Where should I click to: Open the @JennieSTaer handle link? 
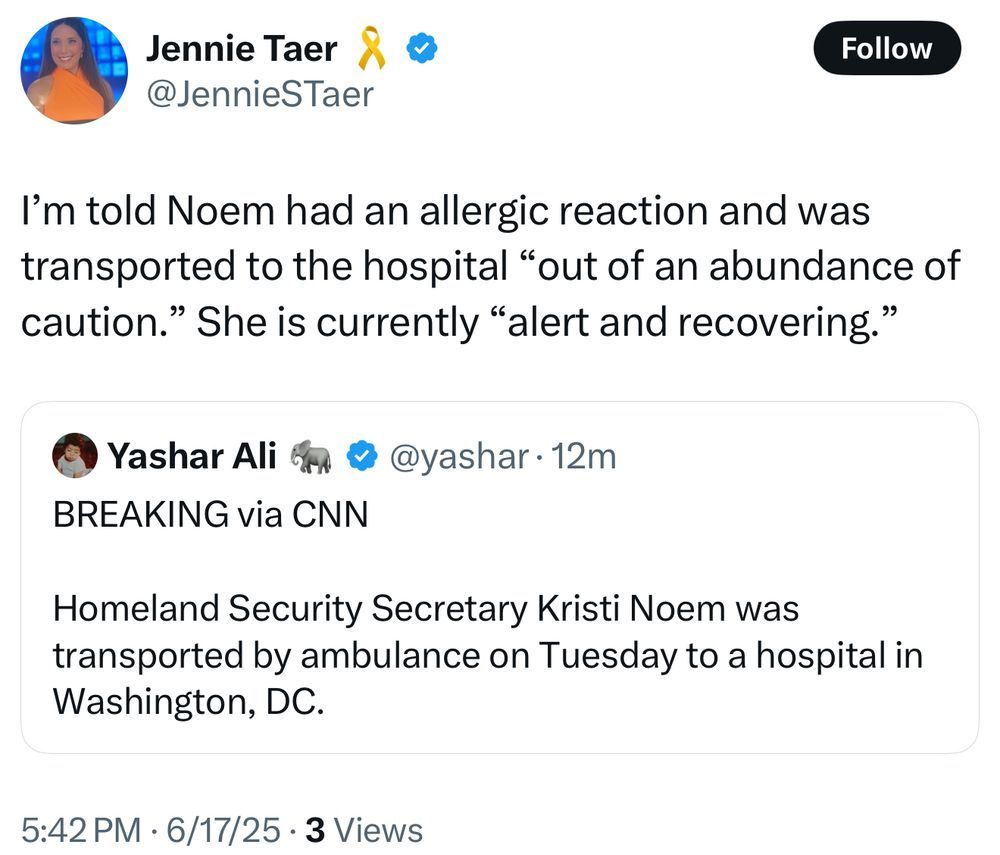pos(259,94)
